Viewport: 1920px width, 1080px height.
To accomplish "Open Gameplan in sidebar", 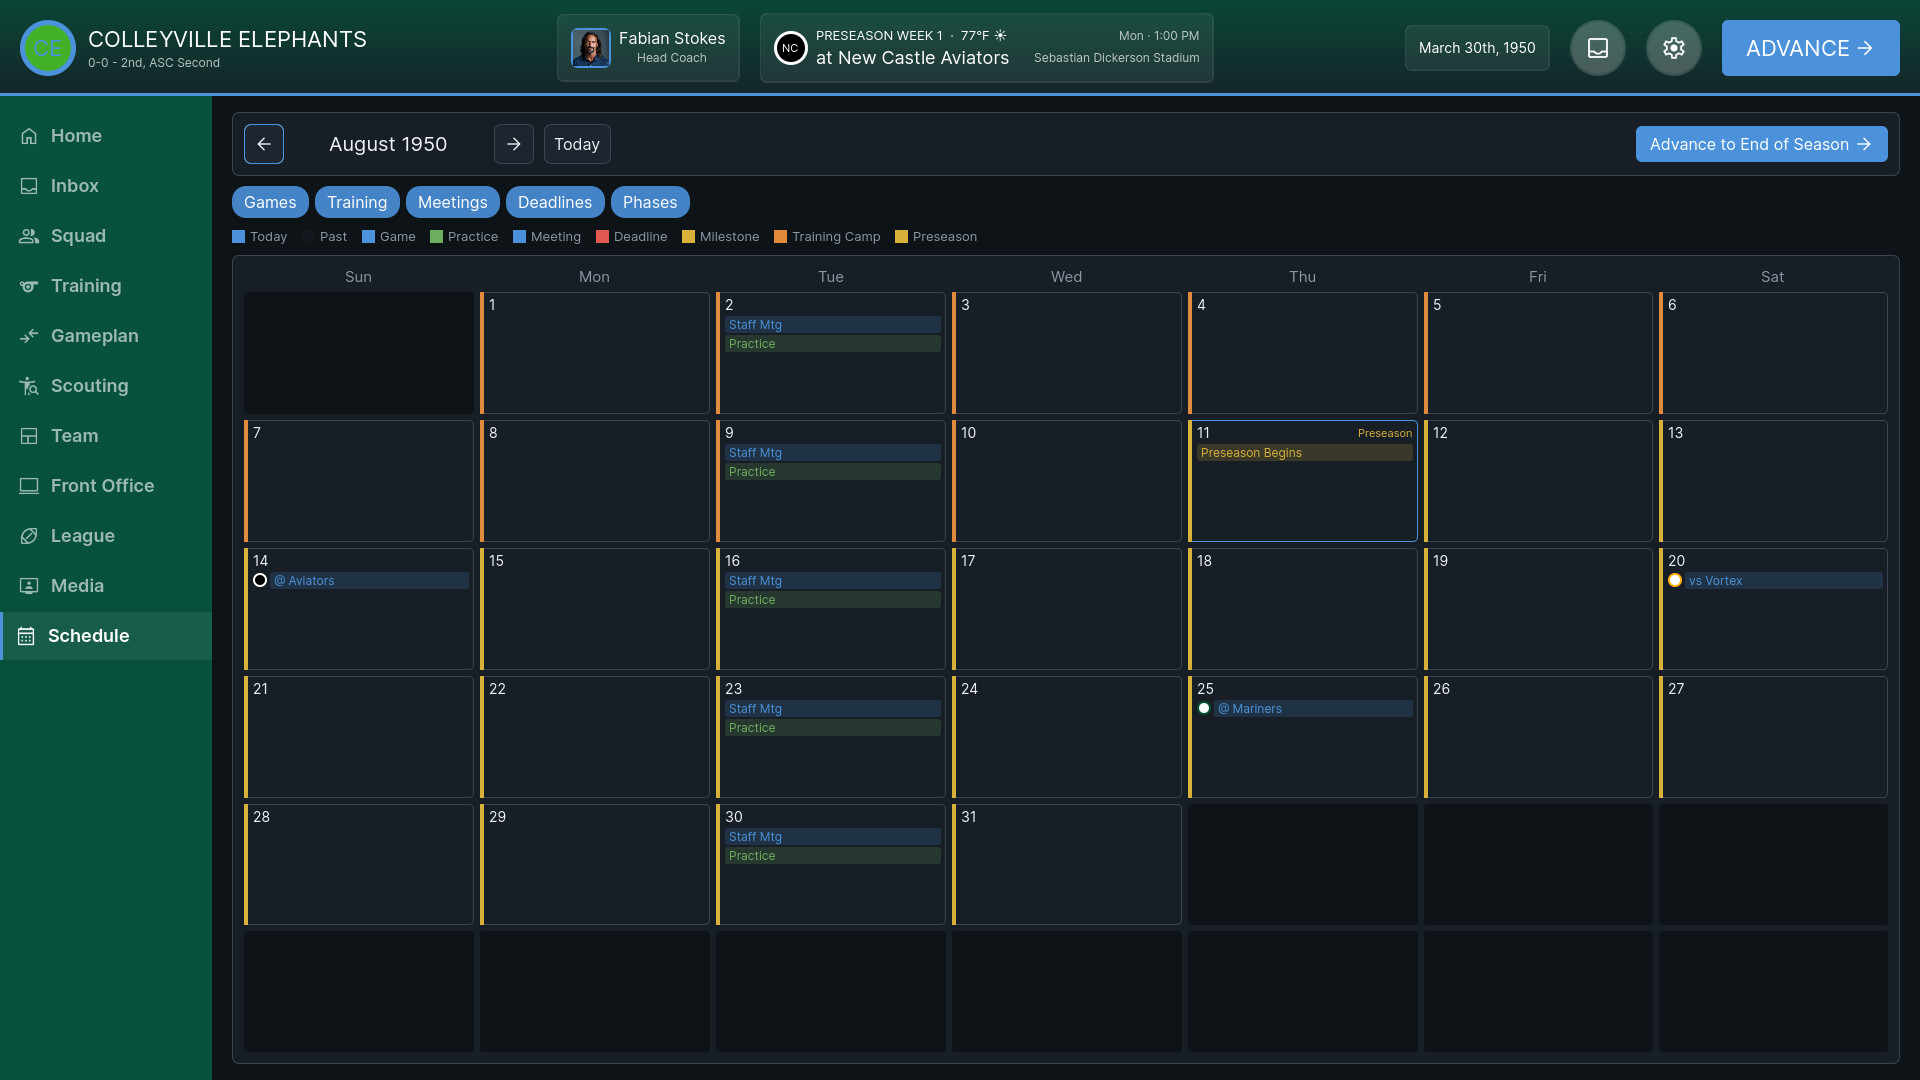I will point(106,336).
